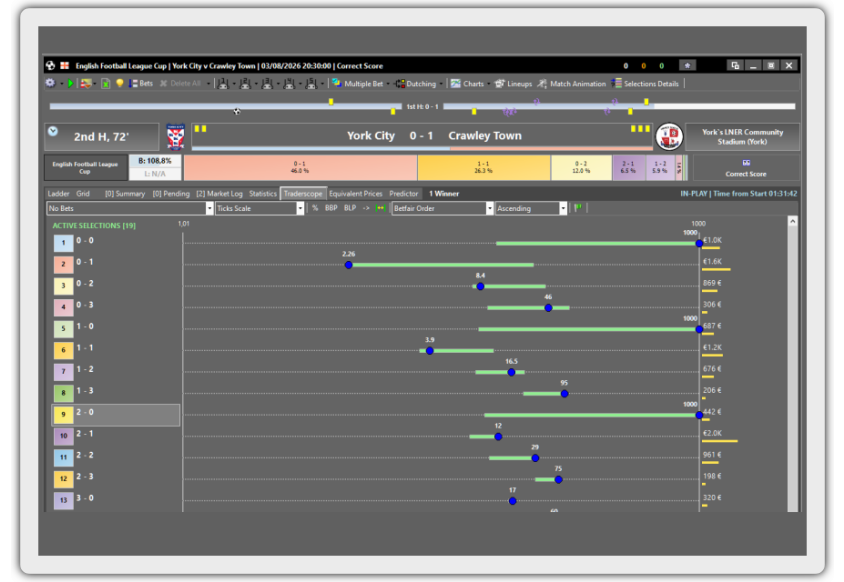Open the [2] Market Log tab
Viewport: 844px width, 582px height.
[x=219, y=194]
